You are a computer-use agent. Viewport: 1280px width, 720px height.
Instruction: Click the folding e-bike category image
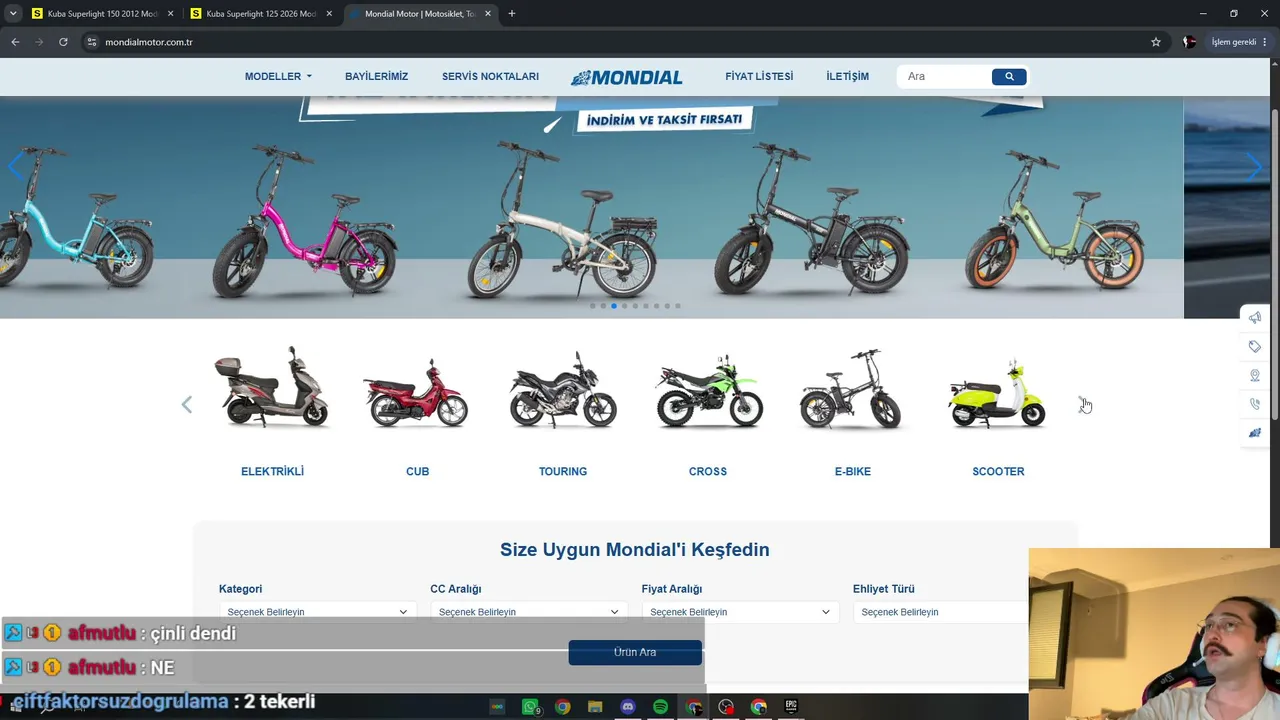pos(852,389)
